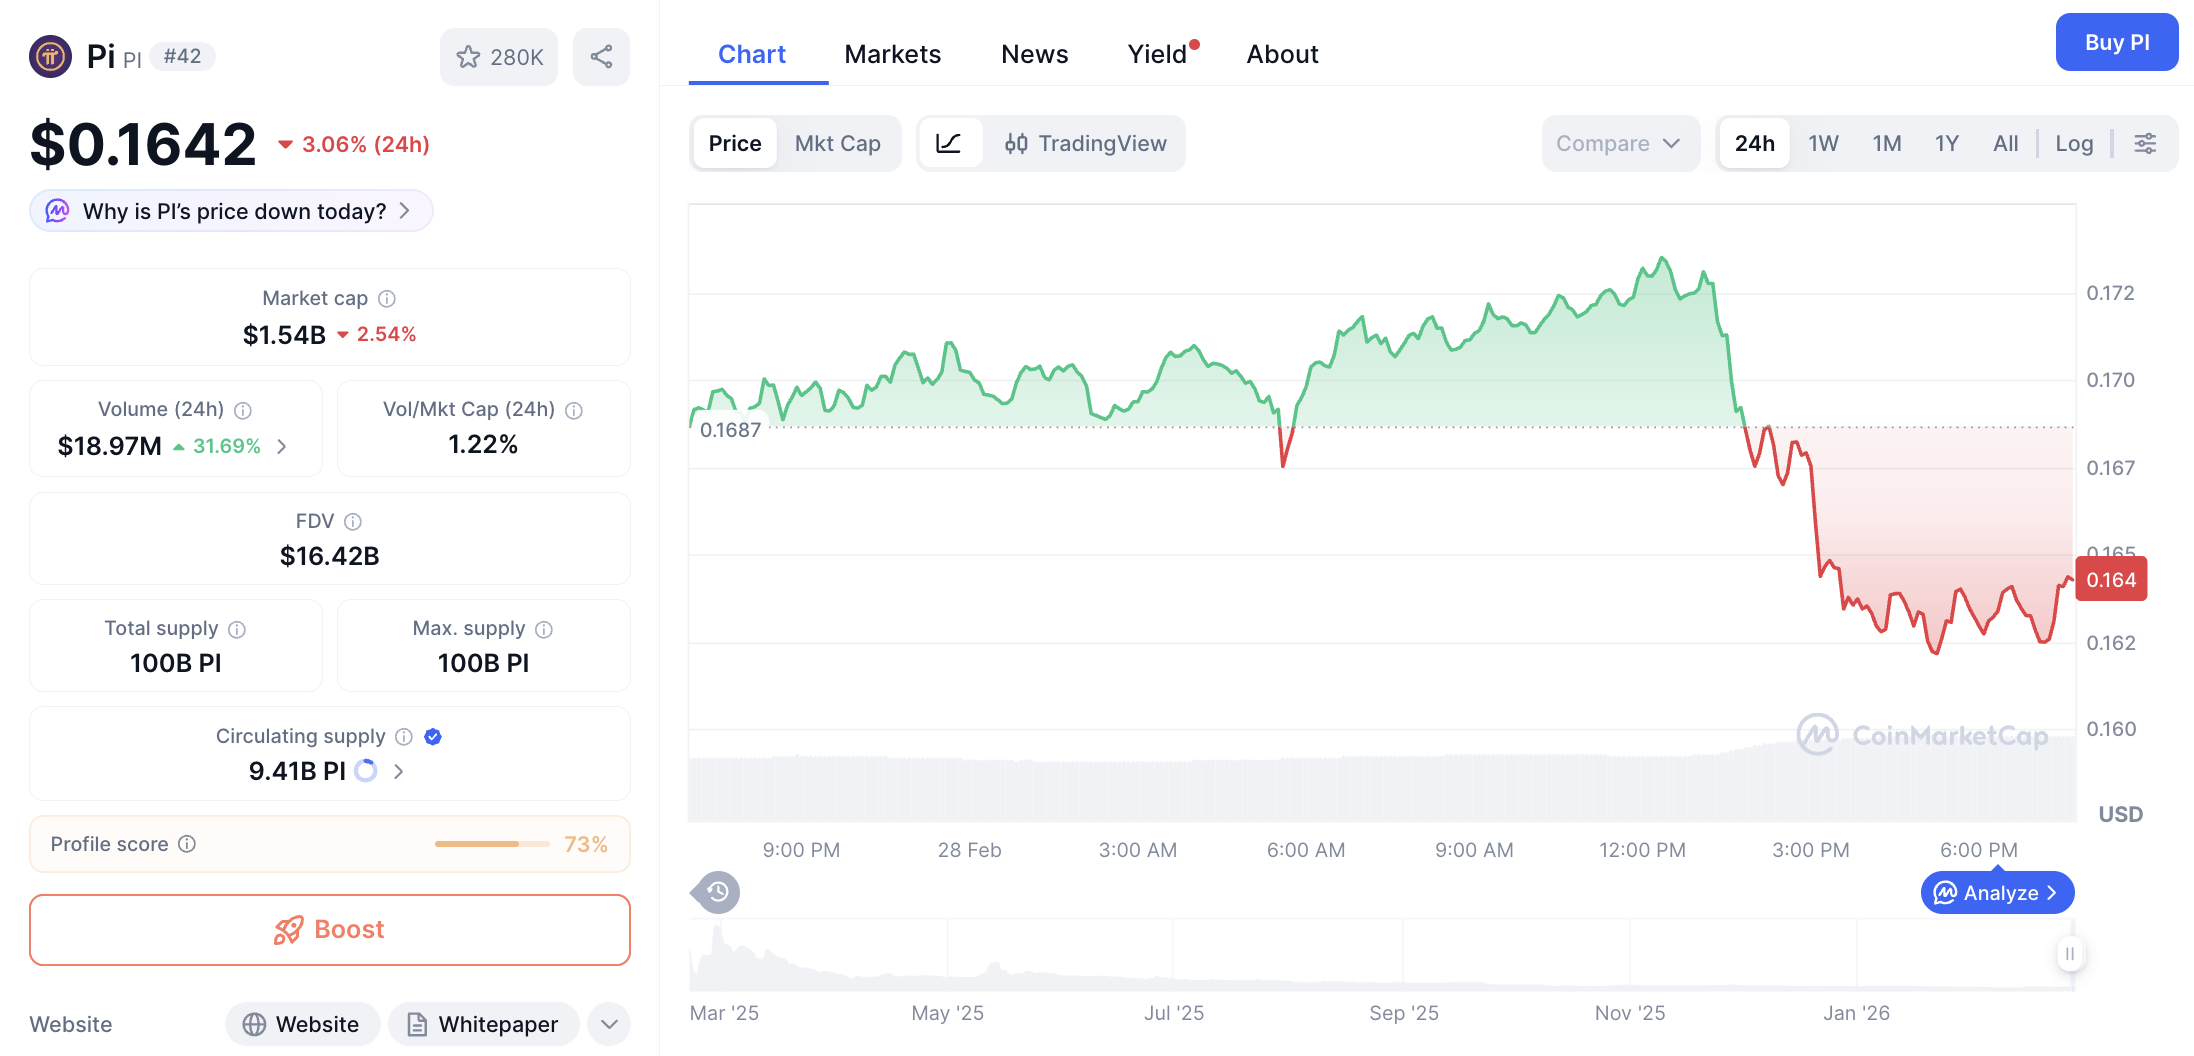
Task: Switch to TradingView candlestick chart icon
Action: click(1017, 143)
